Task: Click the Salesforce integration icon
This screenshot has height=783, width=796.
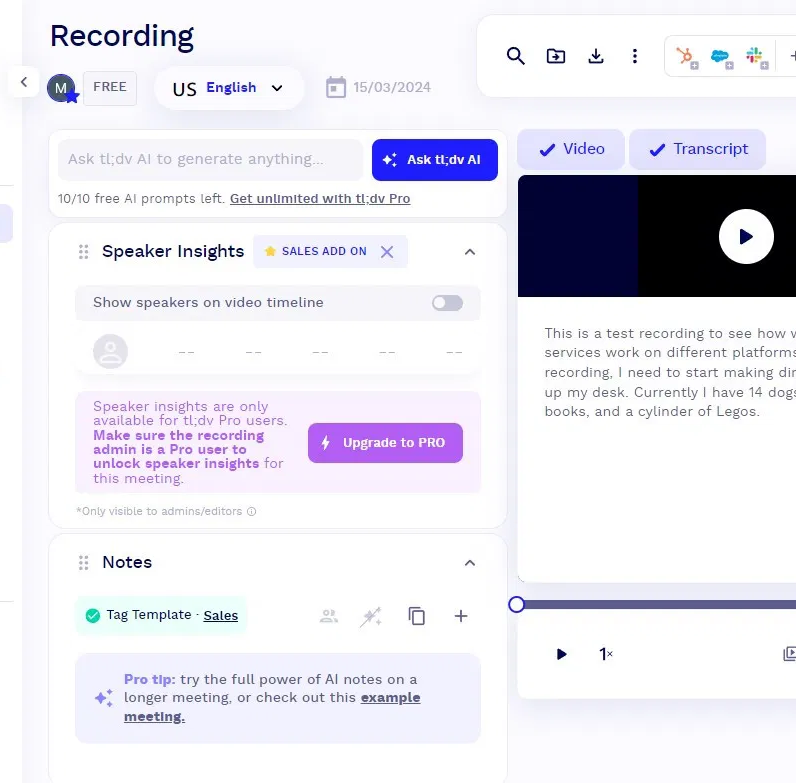Action: (x=721, y=57)
